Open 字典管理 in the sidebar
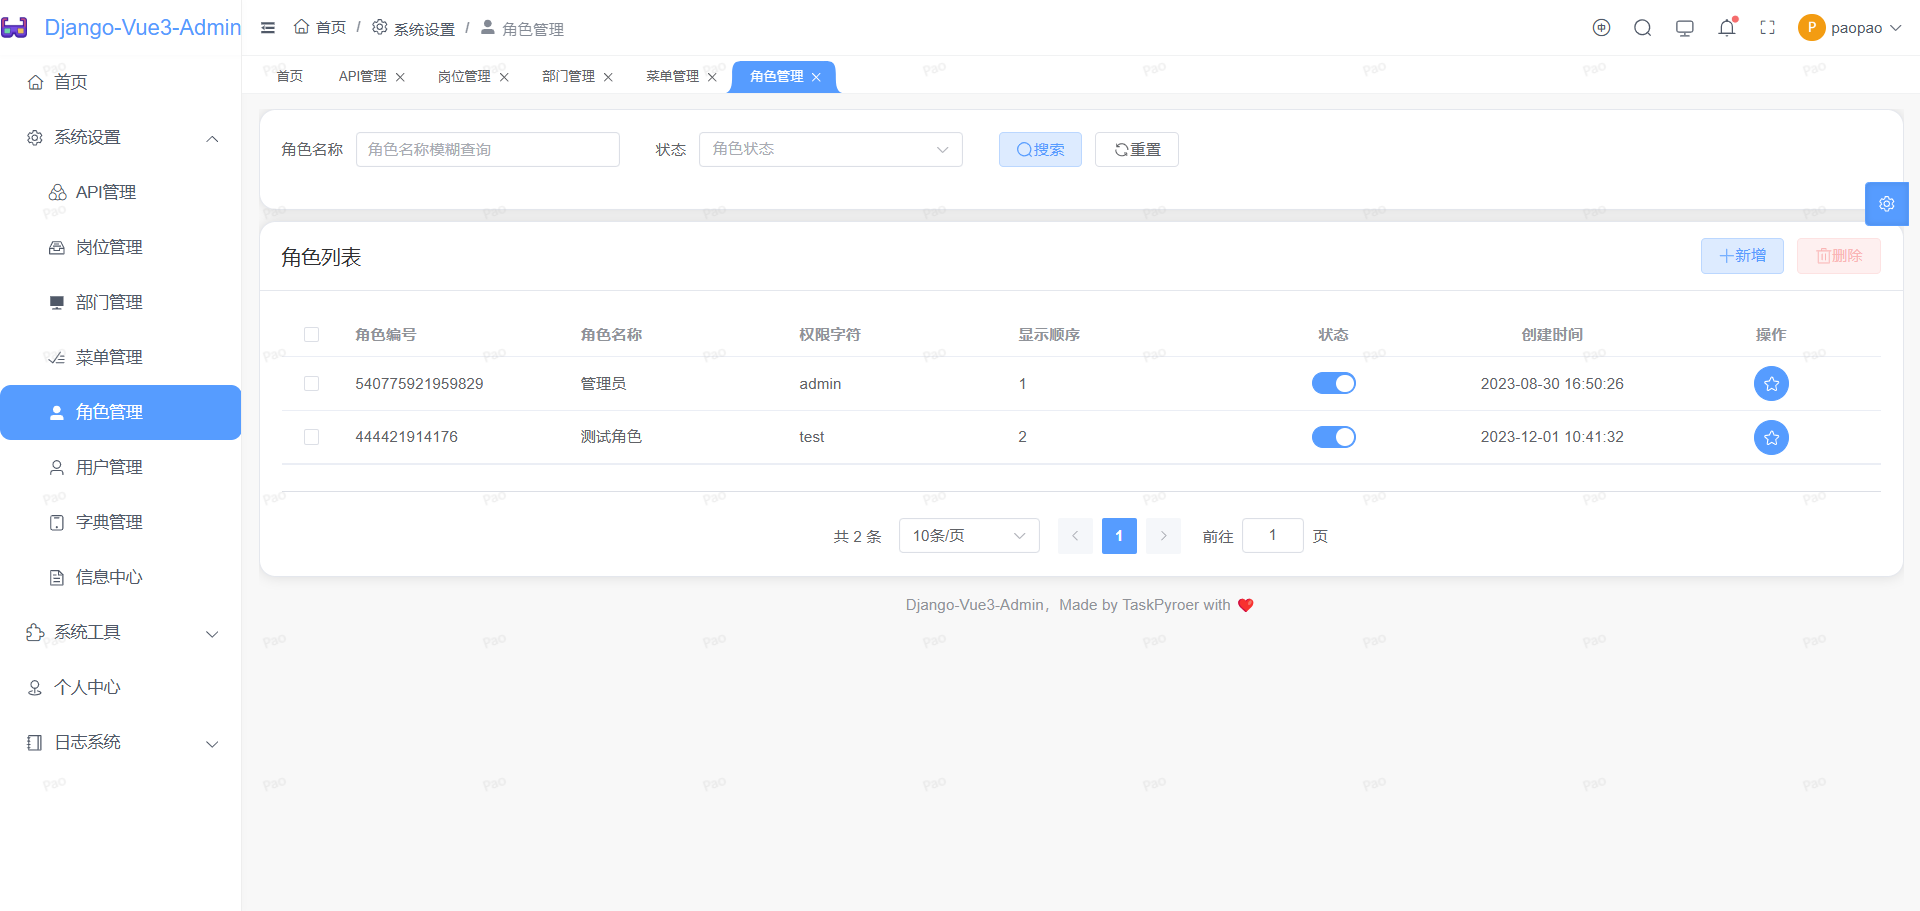The height and width of the screenshot is (911, 1920). pos(120,523)
